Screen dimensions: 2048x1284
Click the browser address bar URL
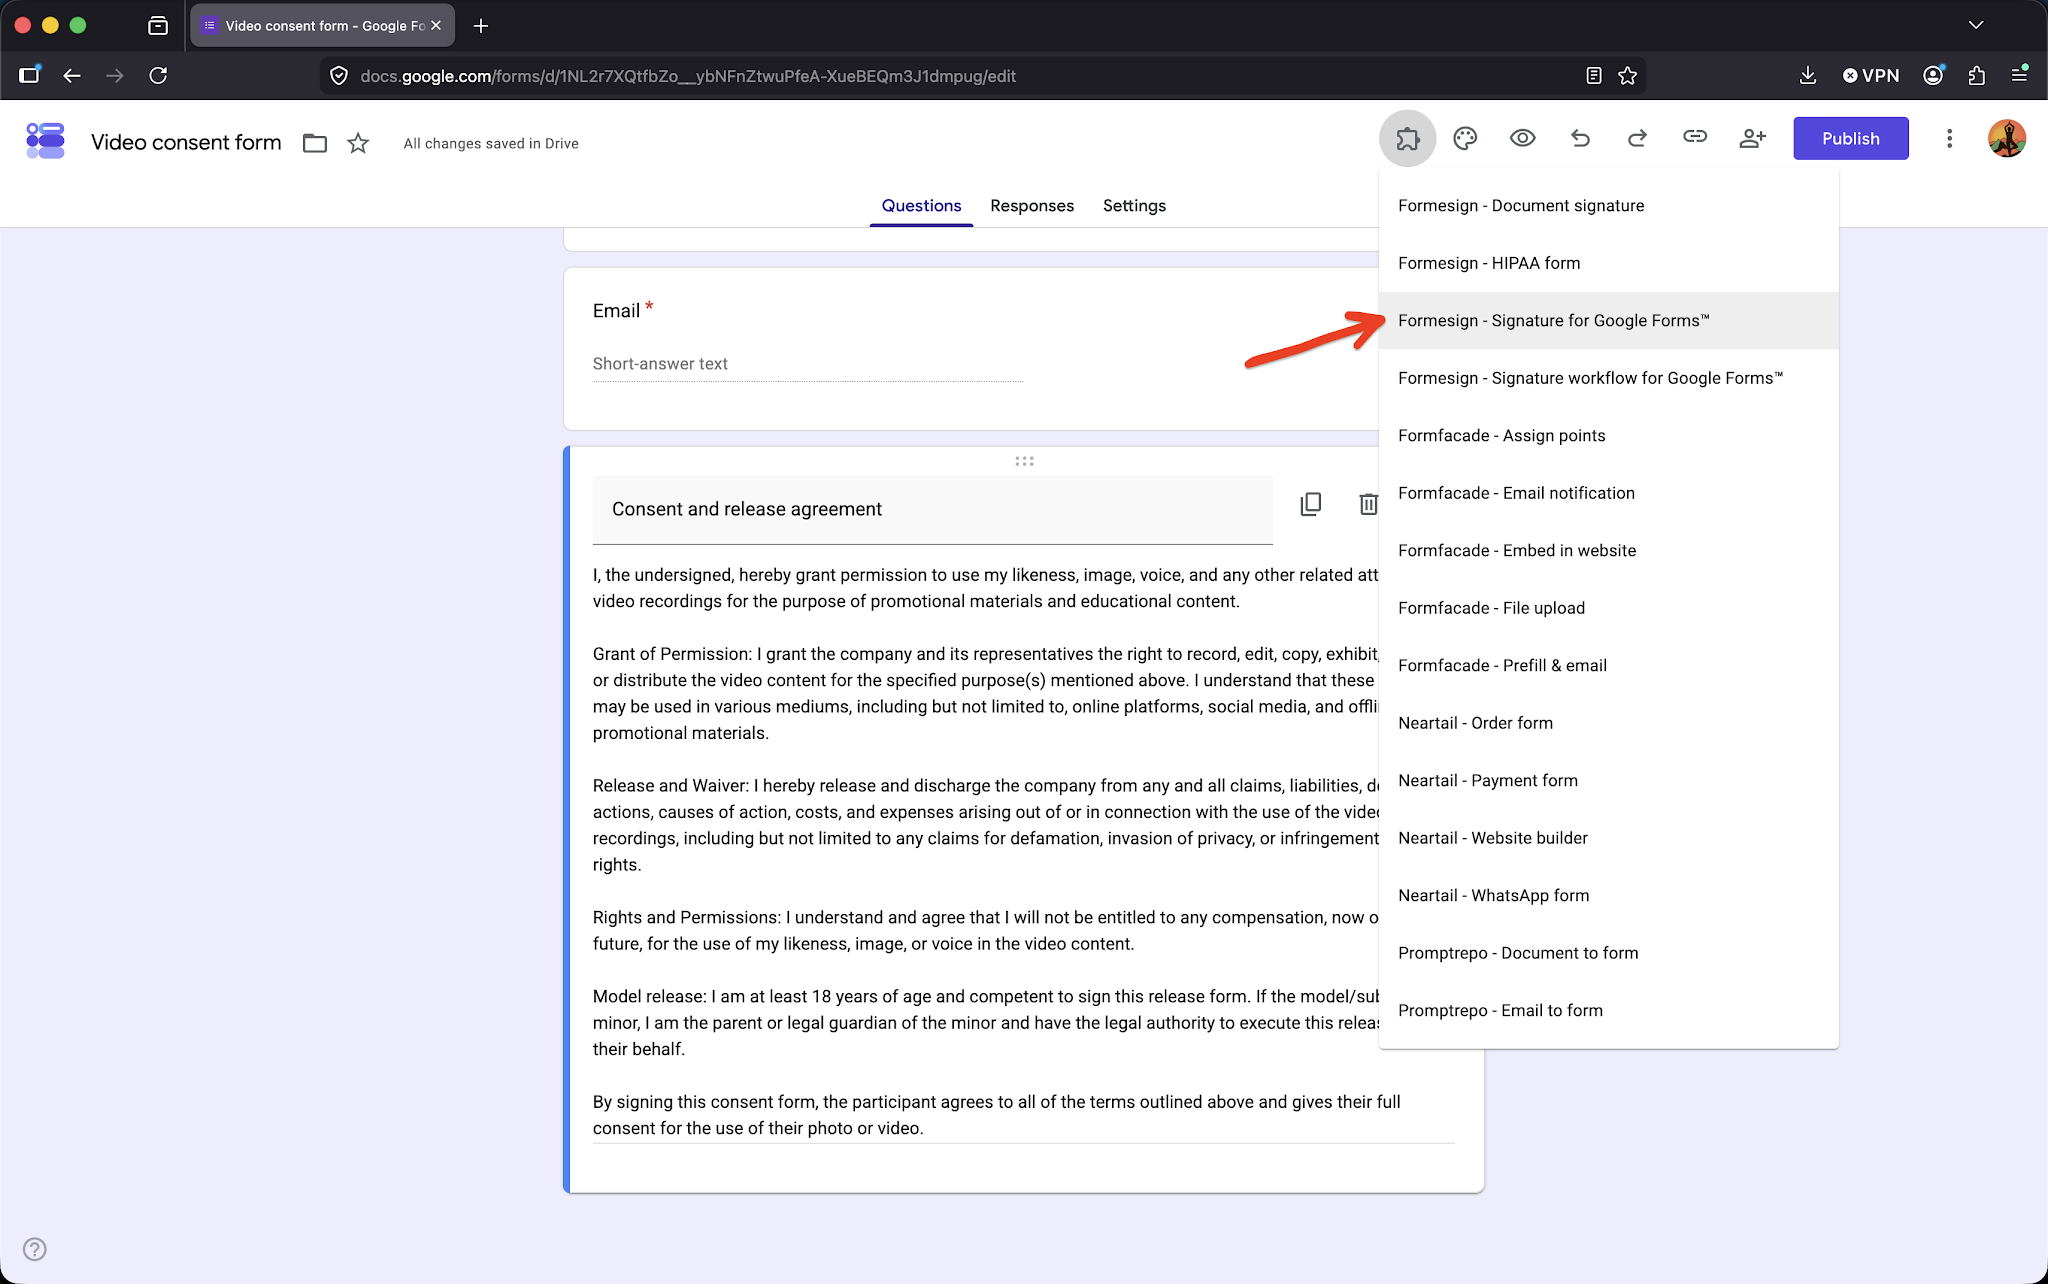coord(688,76)
